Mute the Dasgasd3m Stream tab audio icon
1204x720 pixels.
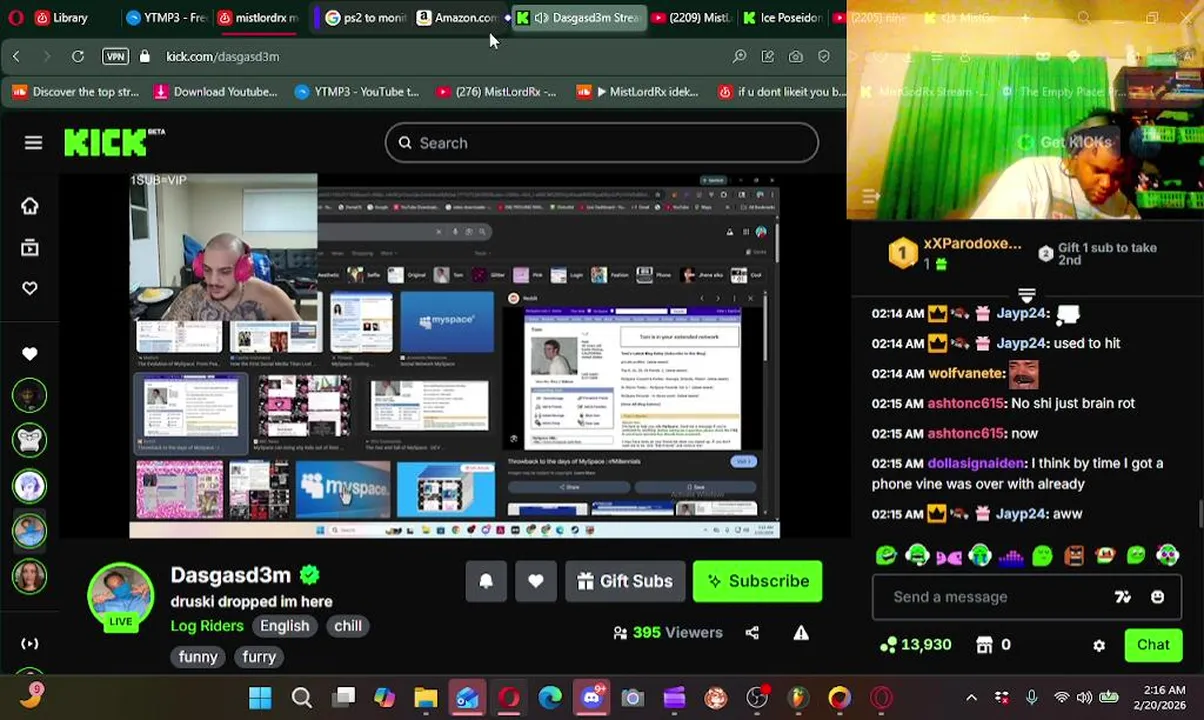(541, 18)
